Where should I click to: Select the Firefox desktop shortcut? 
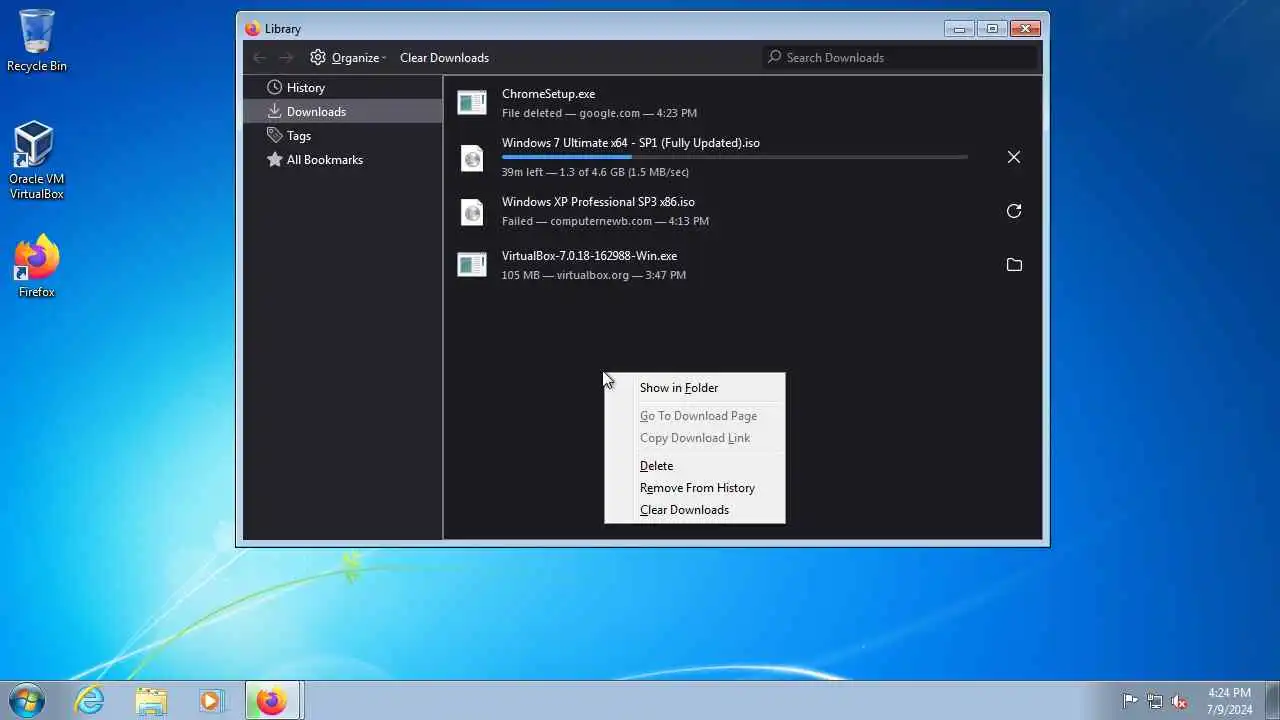37,266
